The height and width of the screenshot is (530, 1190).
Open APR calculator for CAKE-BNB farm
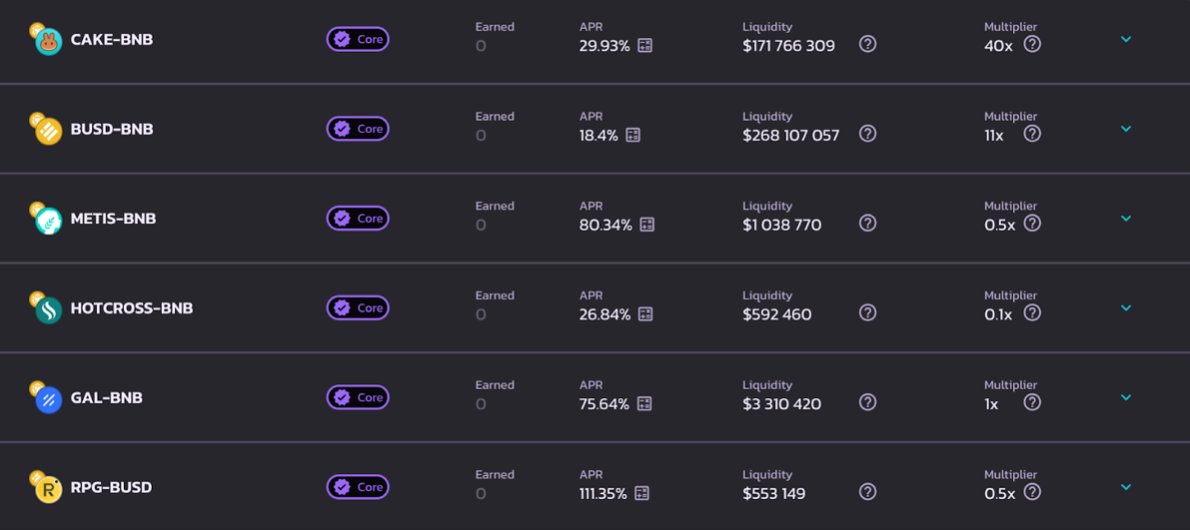pyautogui.click(x=645, y=45)
